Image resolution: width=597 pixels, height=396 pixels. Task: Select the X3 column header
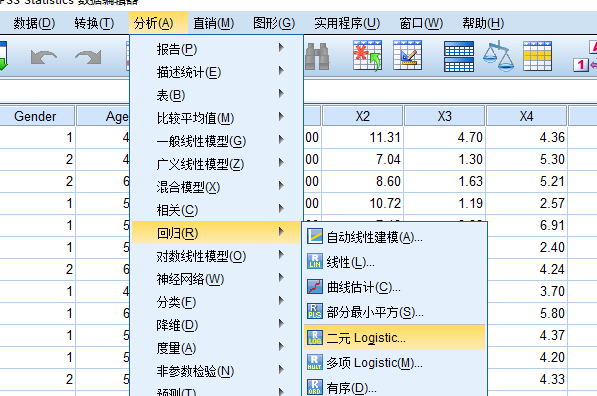coord(444,116)
